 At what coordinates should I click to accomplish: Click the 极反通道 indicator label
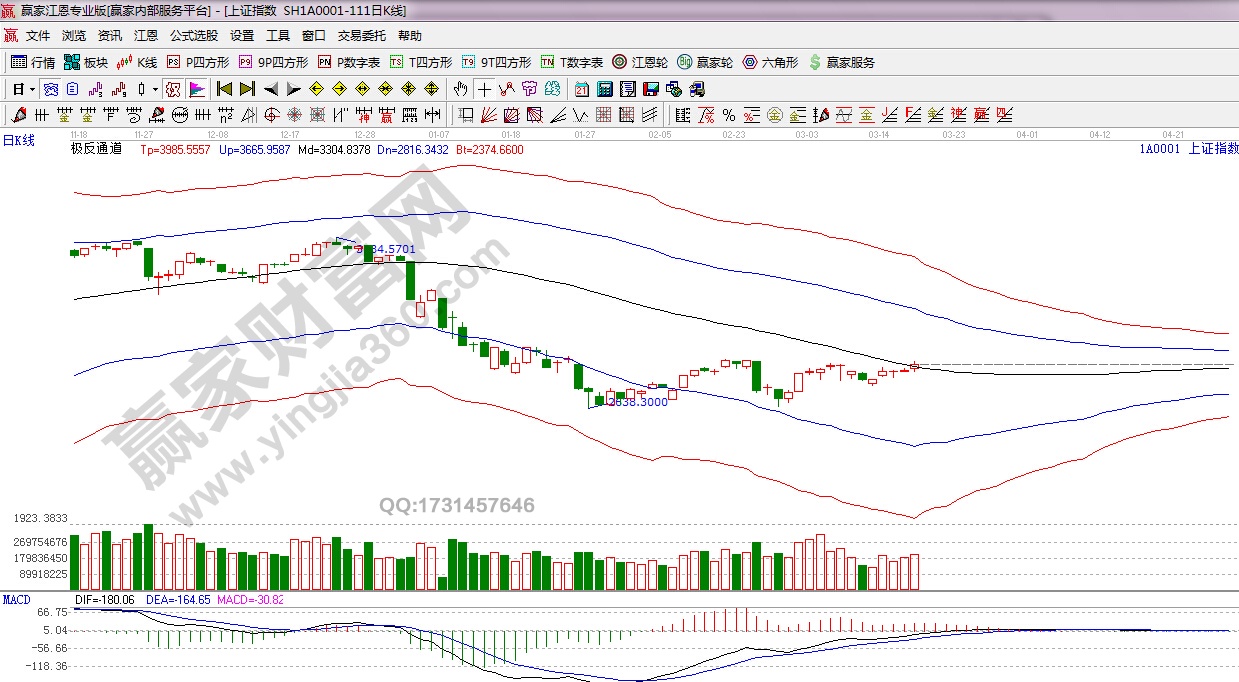pyautogui.click(x=96, y=149)
